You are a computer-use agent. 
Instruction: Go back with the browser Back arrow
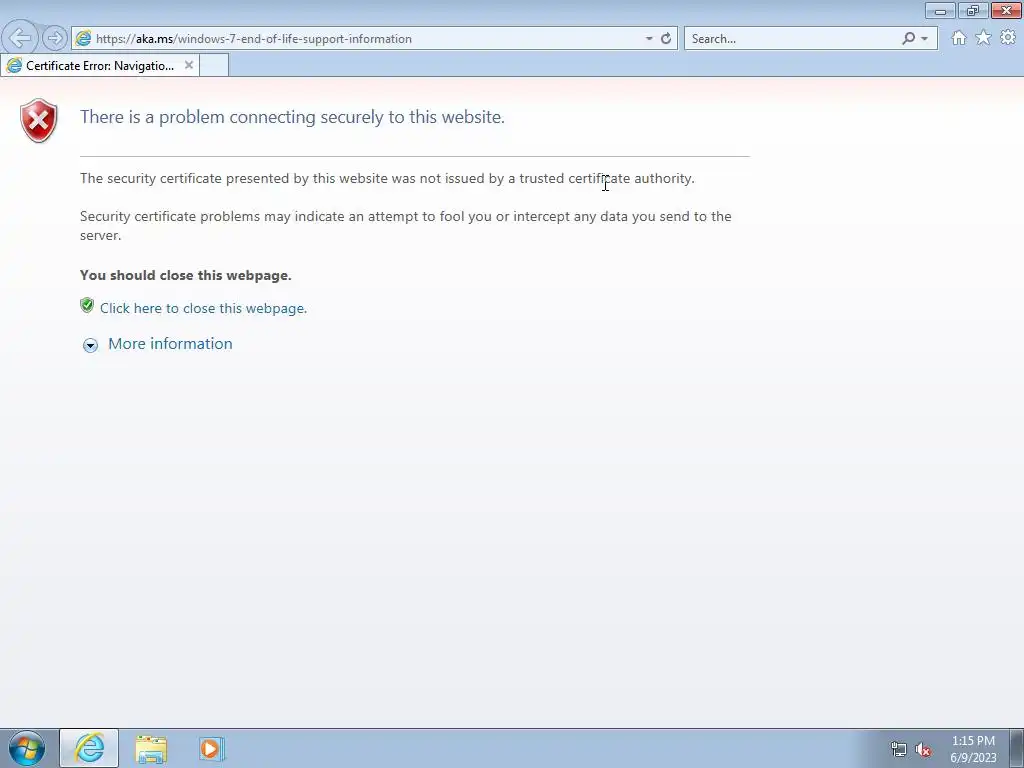[x=20, y=38]
